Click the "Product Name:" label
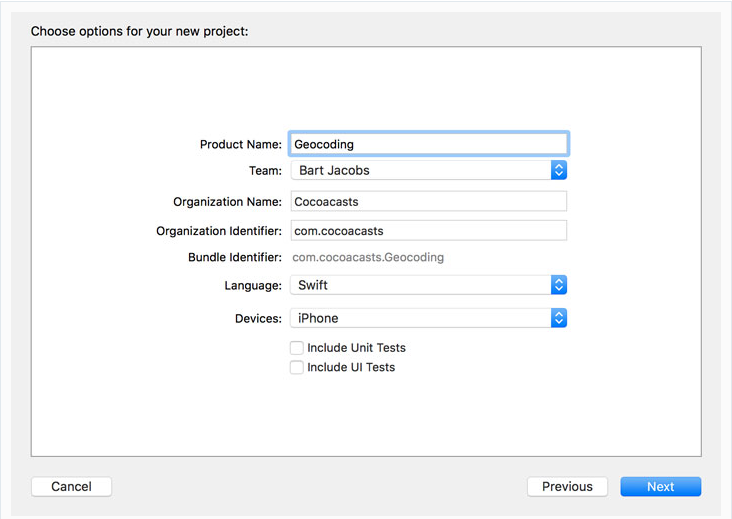 tap(241, 145)
